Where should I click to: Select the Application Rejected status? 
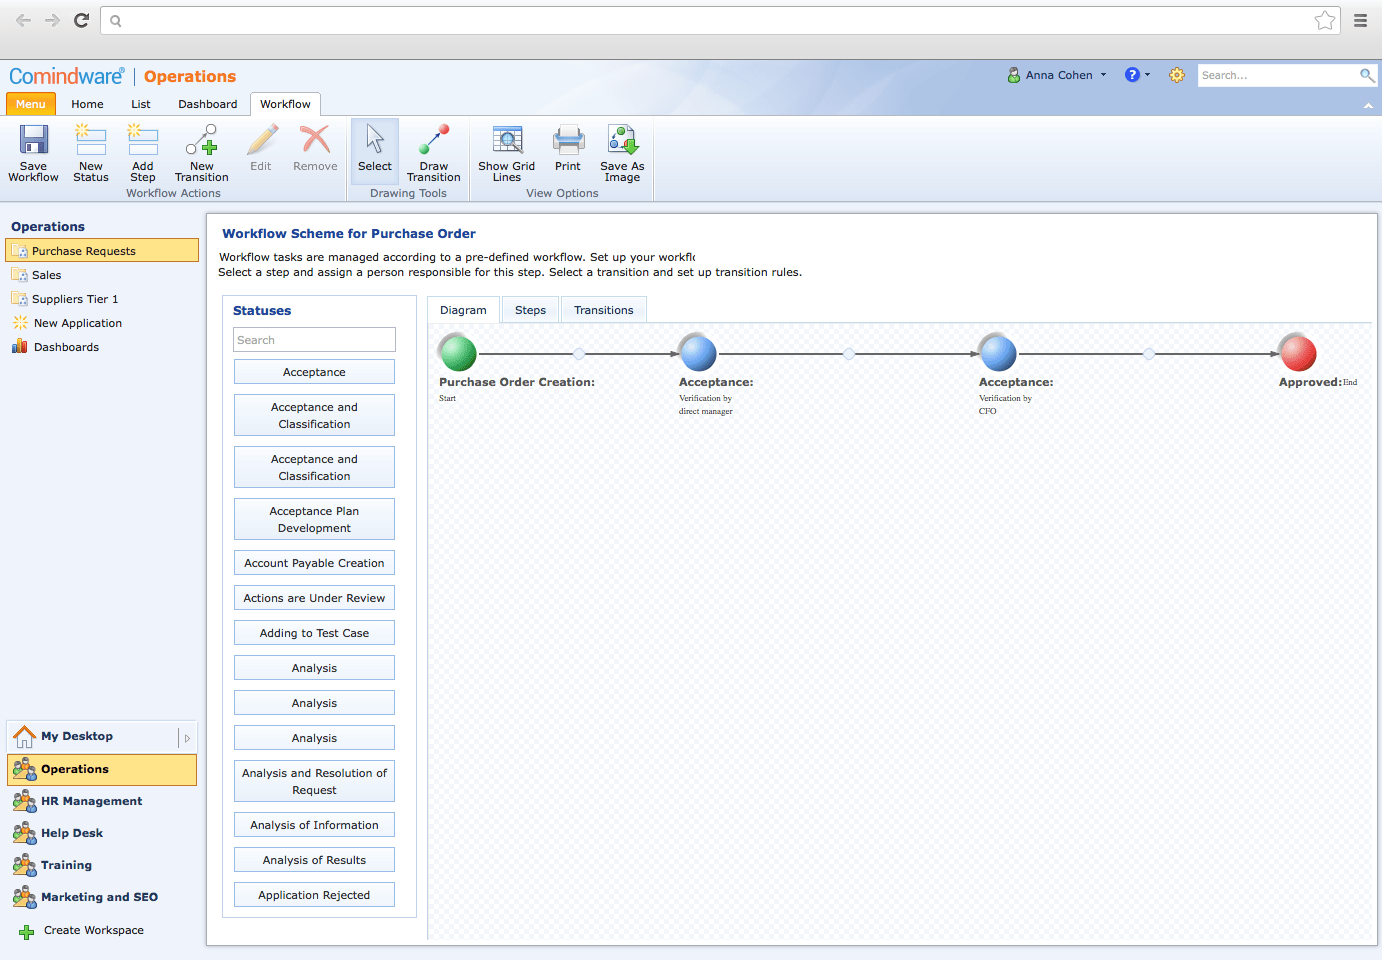pyautogui.click(x=314, y=894)
